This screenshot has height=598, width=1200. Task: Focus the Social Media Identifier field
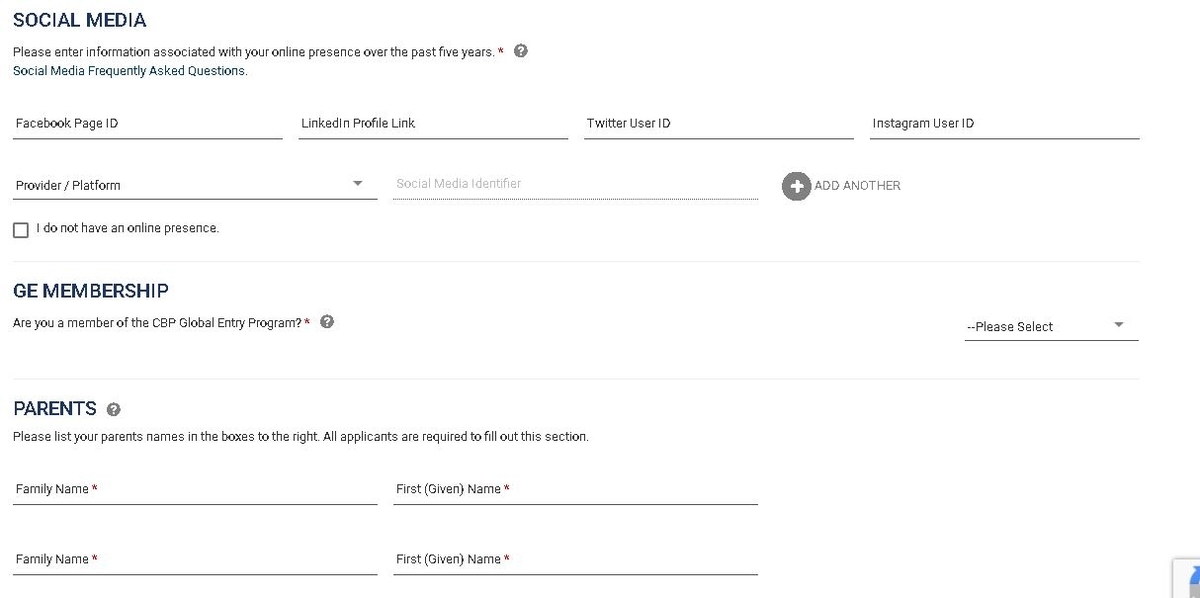[576, 185]
